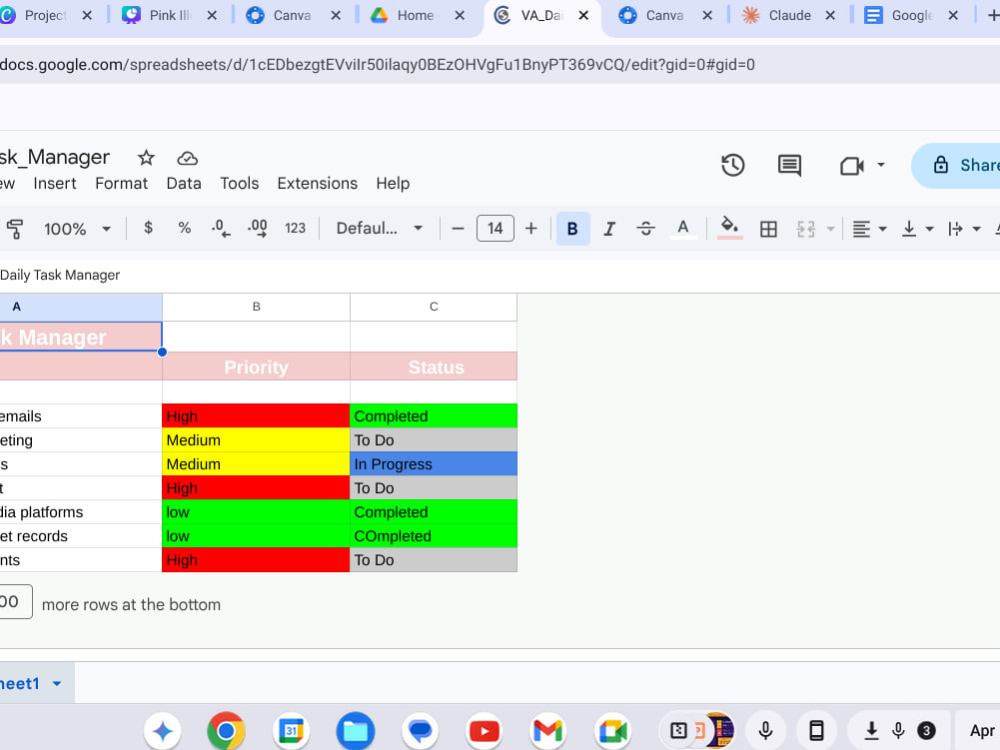The image size is (1000, 750).
Task: Open the Default font dropdown
Action: pos(379,228)
